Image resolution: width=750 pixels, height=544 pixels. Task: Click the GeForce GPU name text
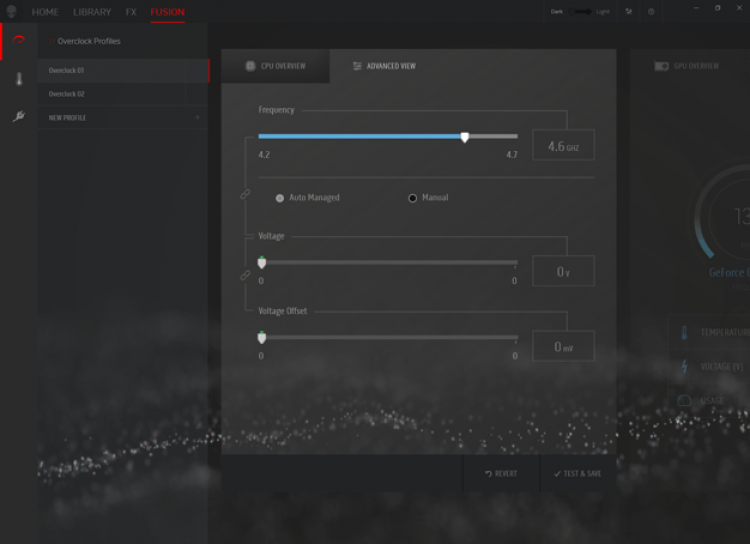coord(729,273)
